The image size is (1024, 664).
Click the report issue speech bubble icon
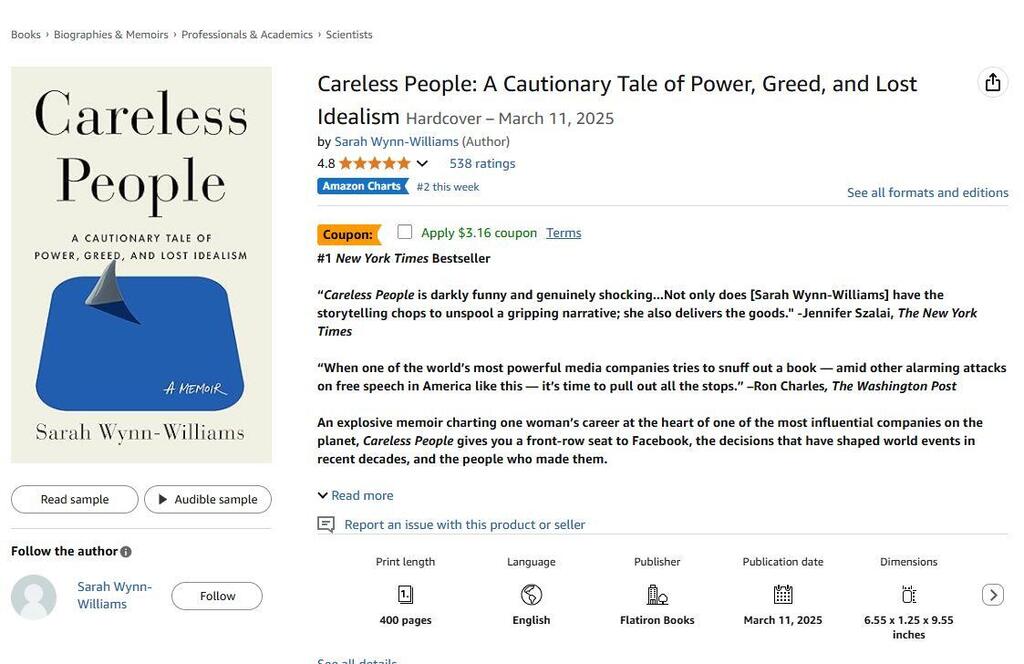coord(326,524)
